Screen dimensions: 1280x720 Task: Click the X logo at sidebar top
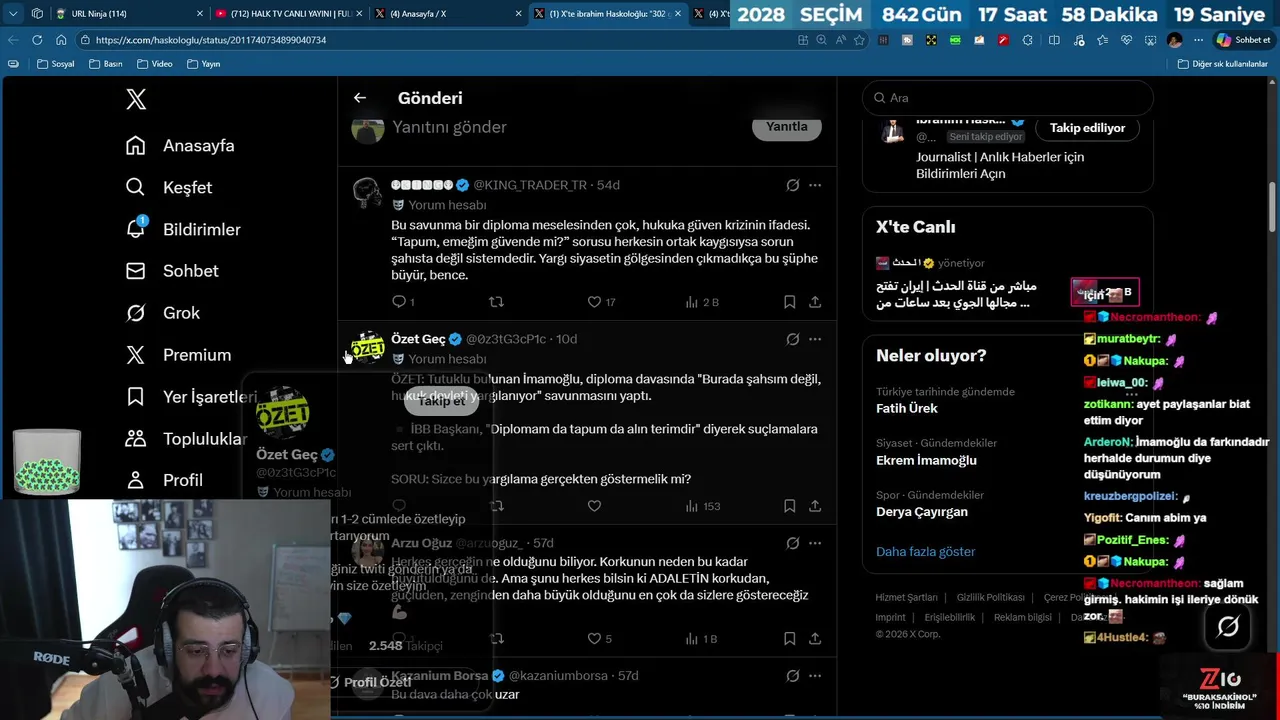(136, 99)
